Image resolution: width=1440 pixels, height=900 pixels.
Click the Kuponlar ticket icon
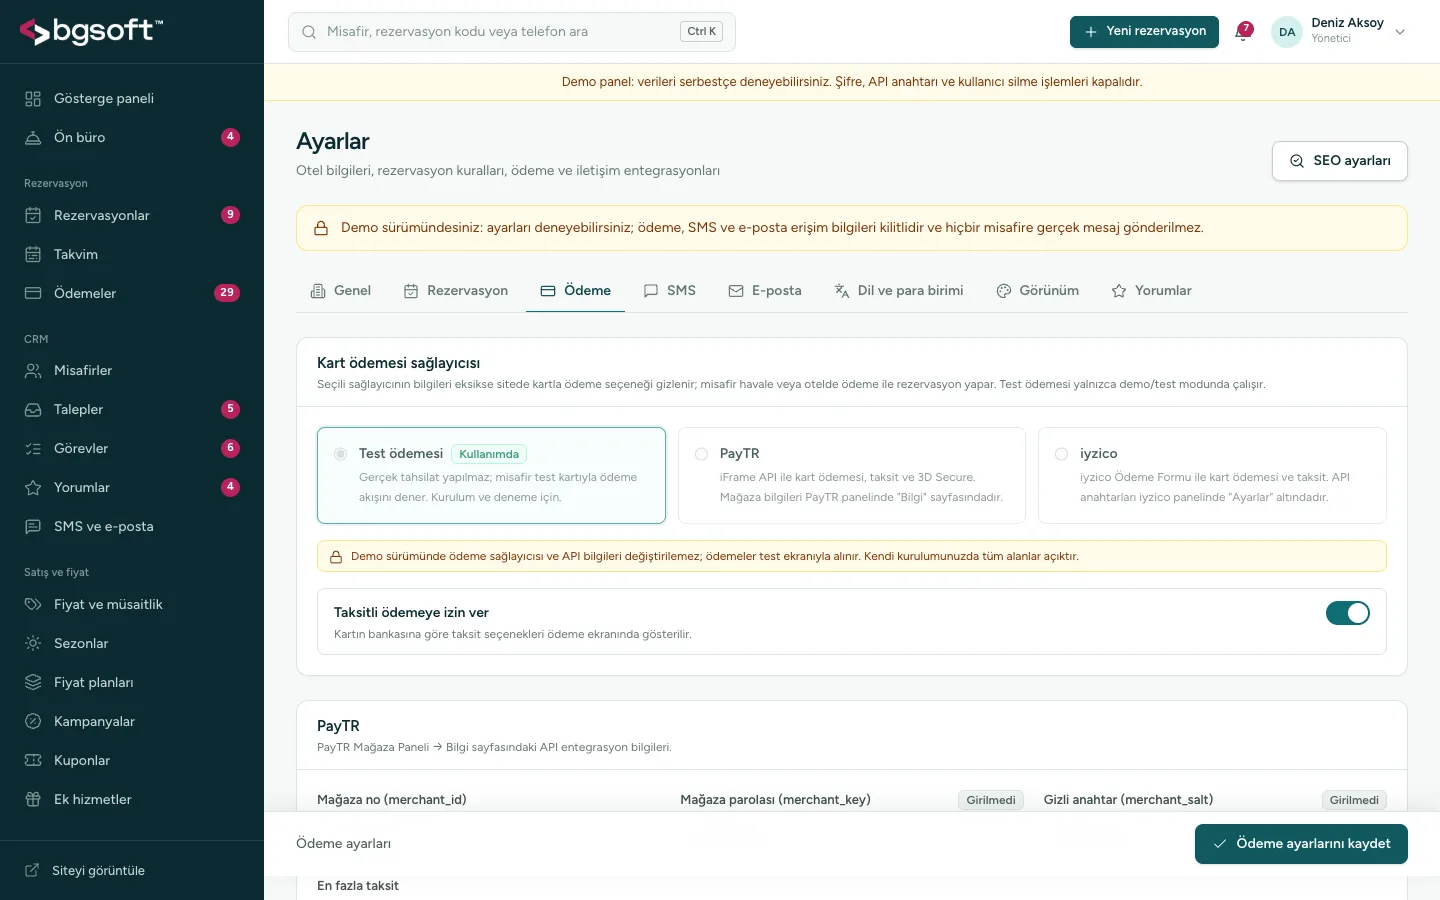coord(33,761)
